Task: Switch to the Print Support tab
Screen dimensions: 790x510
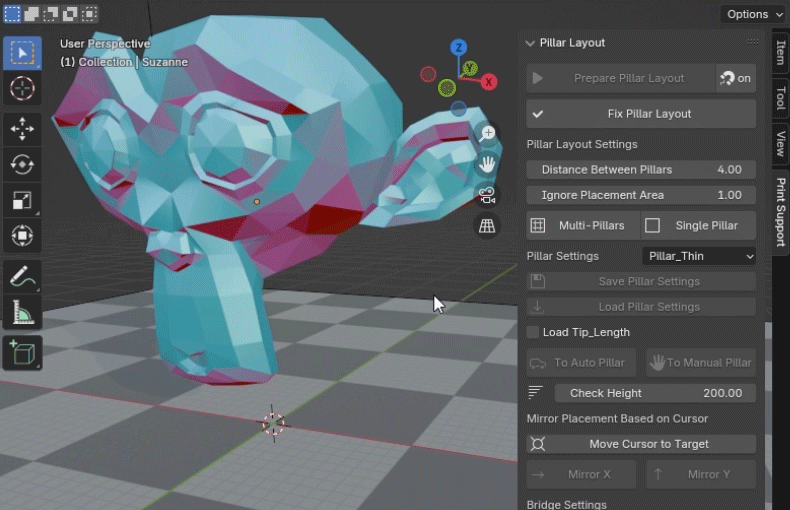Action: 781,212
